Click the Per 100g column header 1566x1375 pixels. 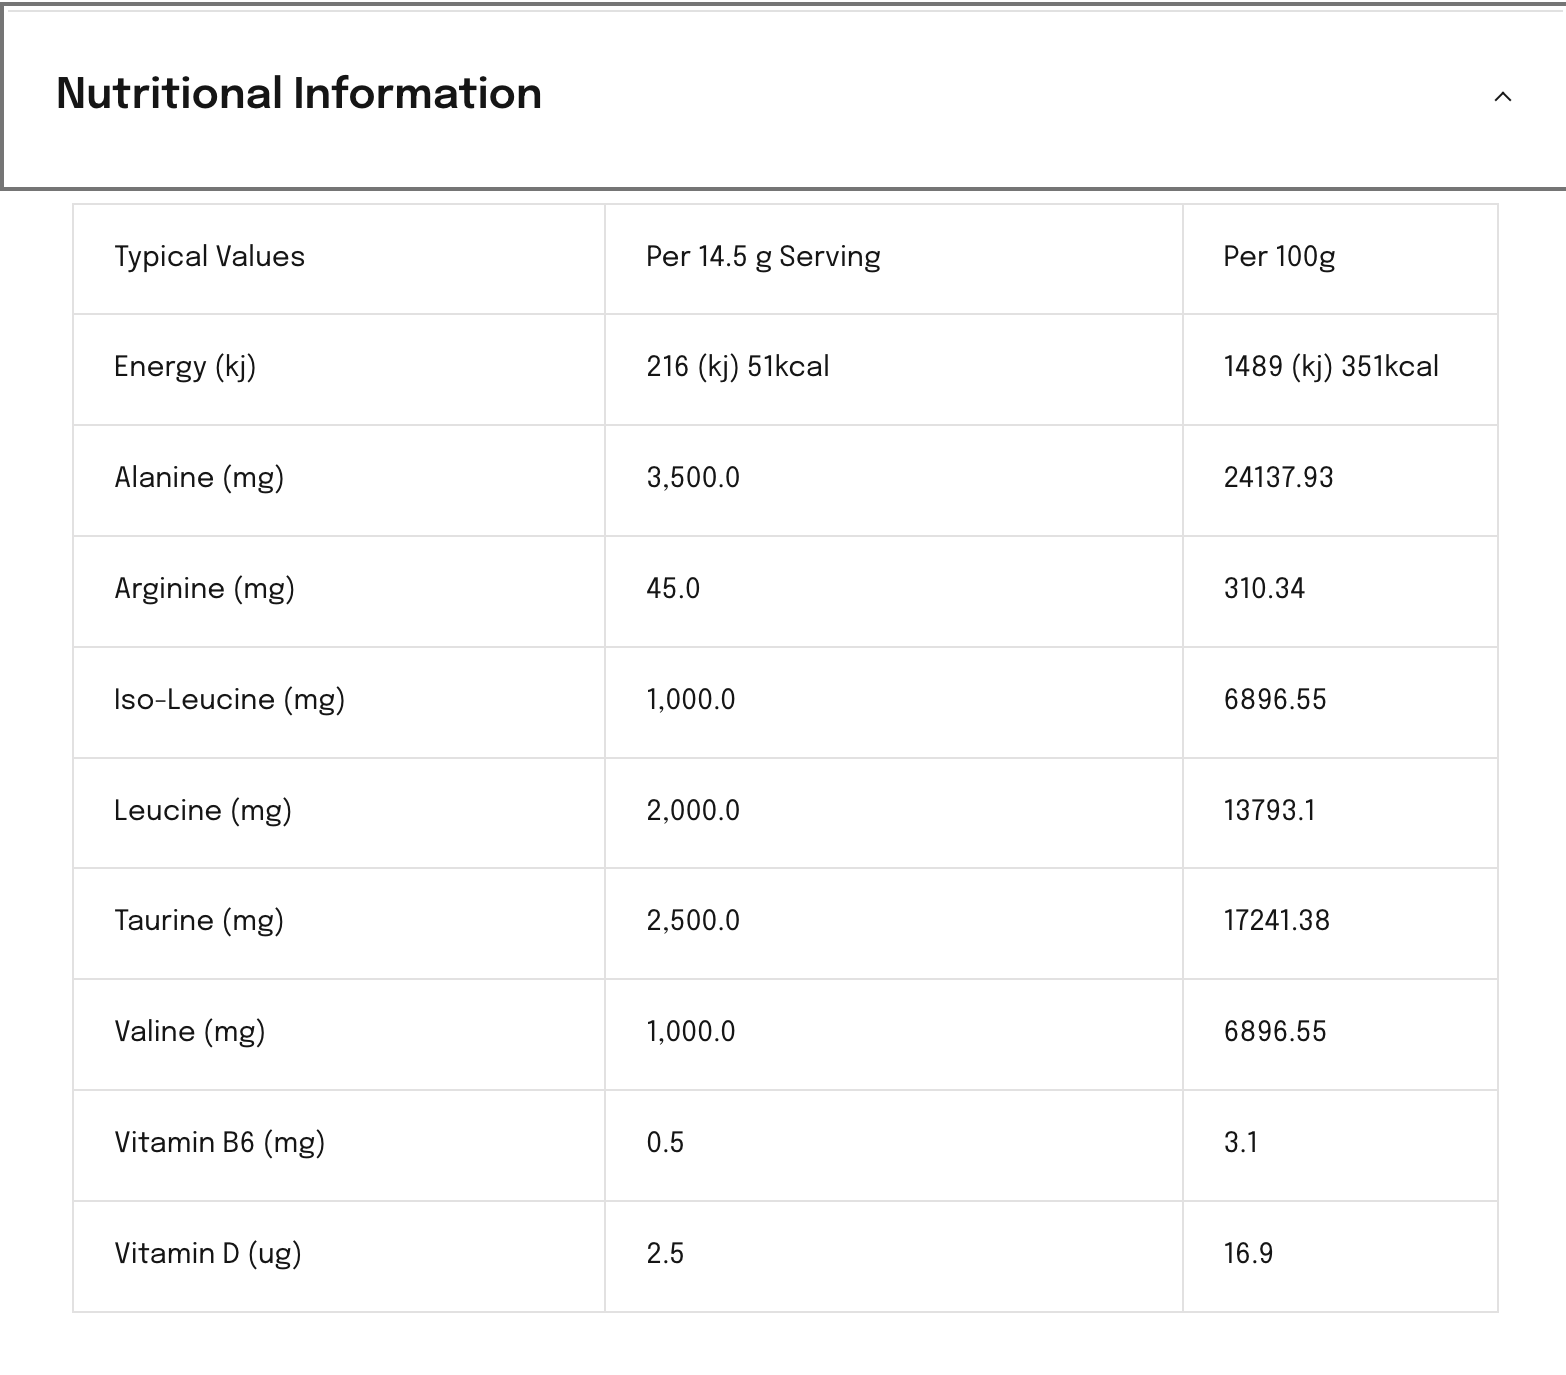point(1279,257)
